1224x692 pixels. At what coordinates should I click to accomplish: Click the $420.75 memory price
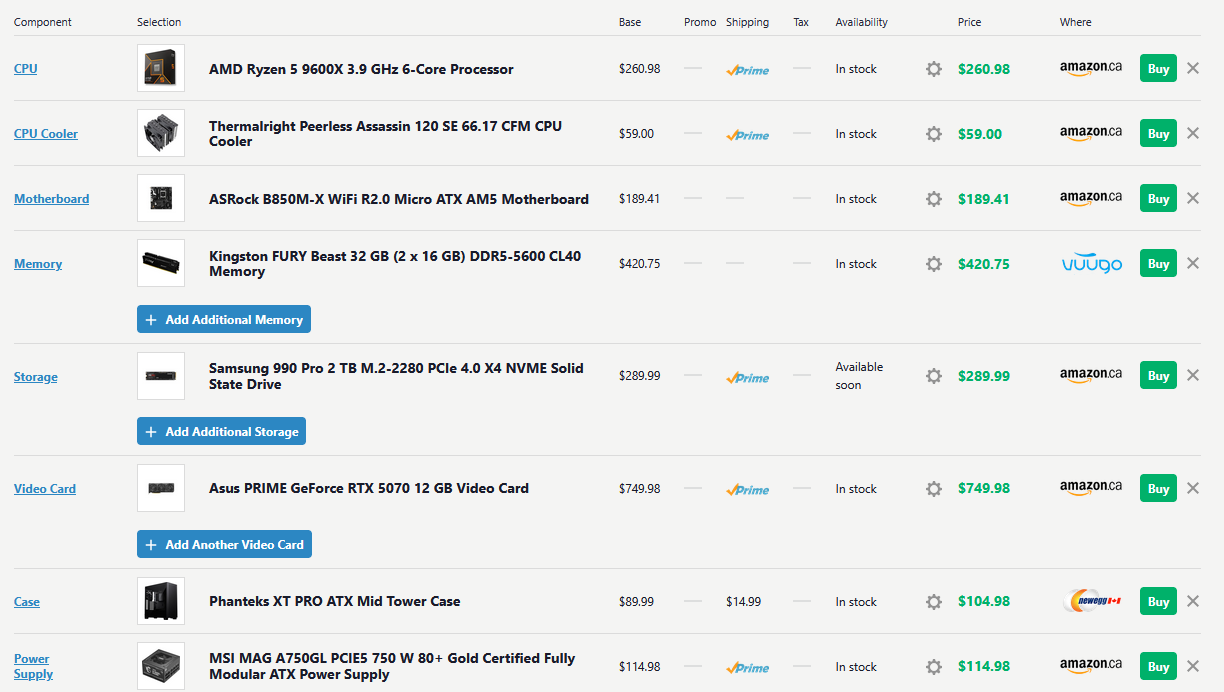(x=984, y=264)
